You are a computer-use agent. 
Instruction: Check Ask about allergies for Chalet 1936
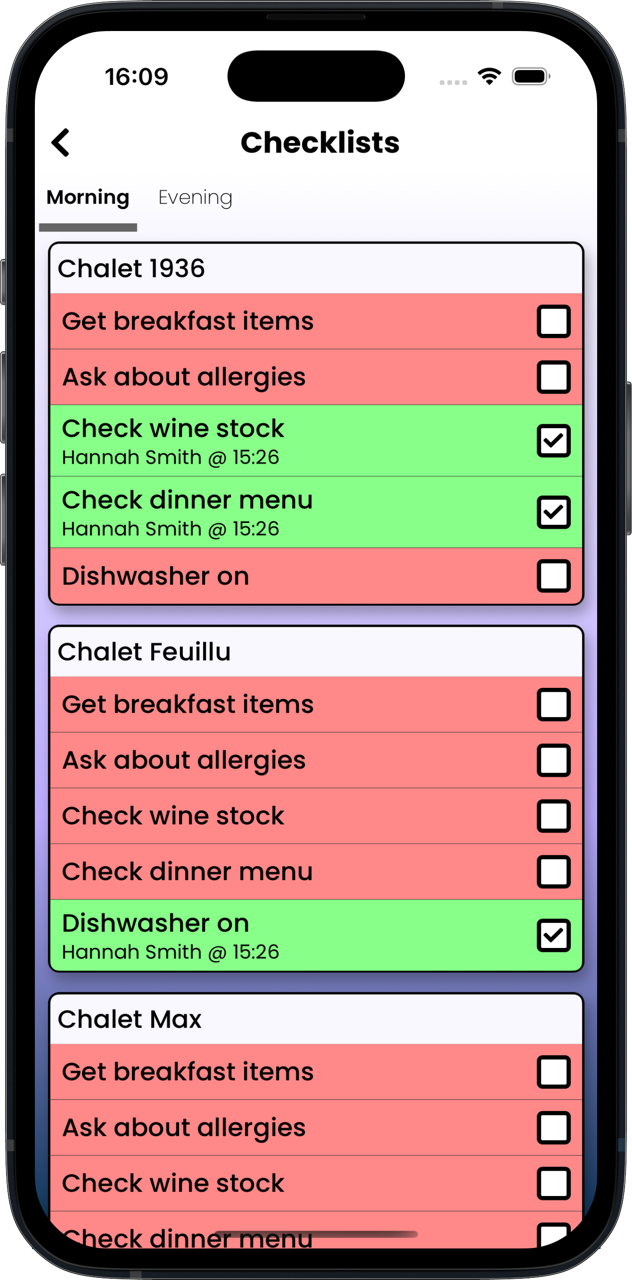coord(553,377)
